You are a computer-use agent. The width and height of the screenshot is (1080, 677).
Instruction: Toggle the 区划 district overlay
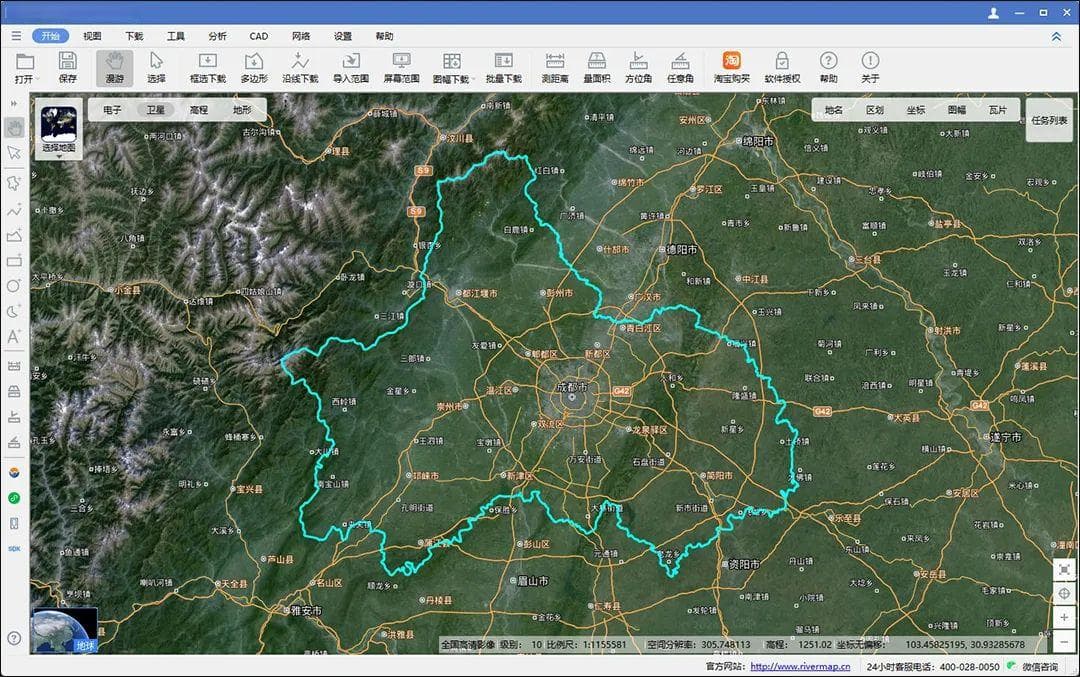click(875, 110)
